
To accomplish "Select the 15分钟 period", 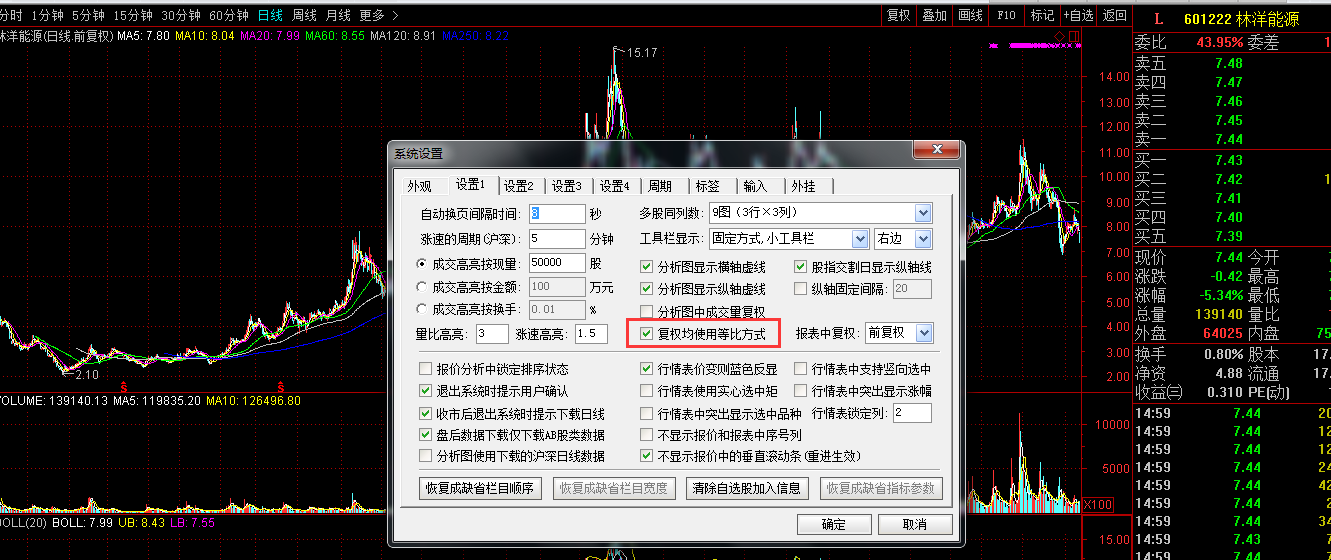I will [x=132, y=15].
